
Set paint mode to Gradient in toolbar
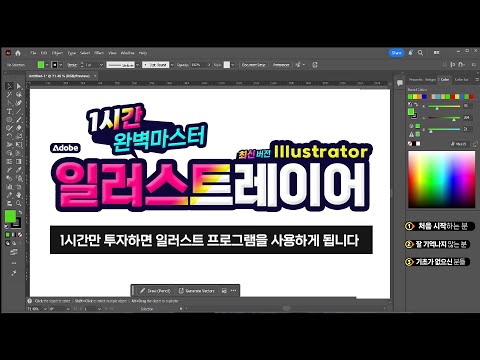14,235
